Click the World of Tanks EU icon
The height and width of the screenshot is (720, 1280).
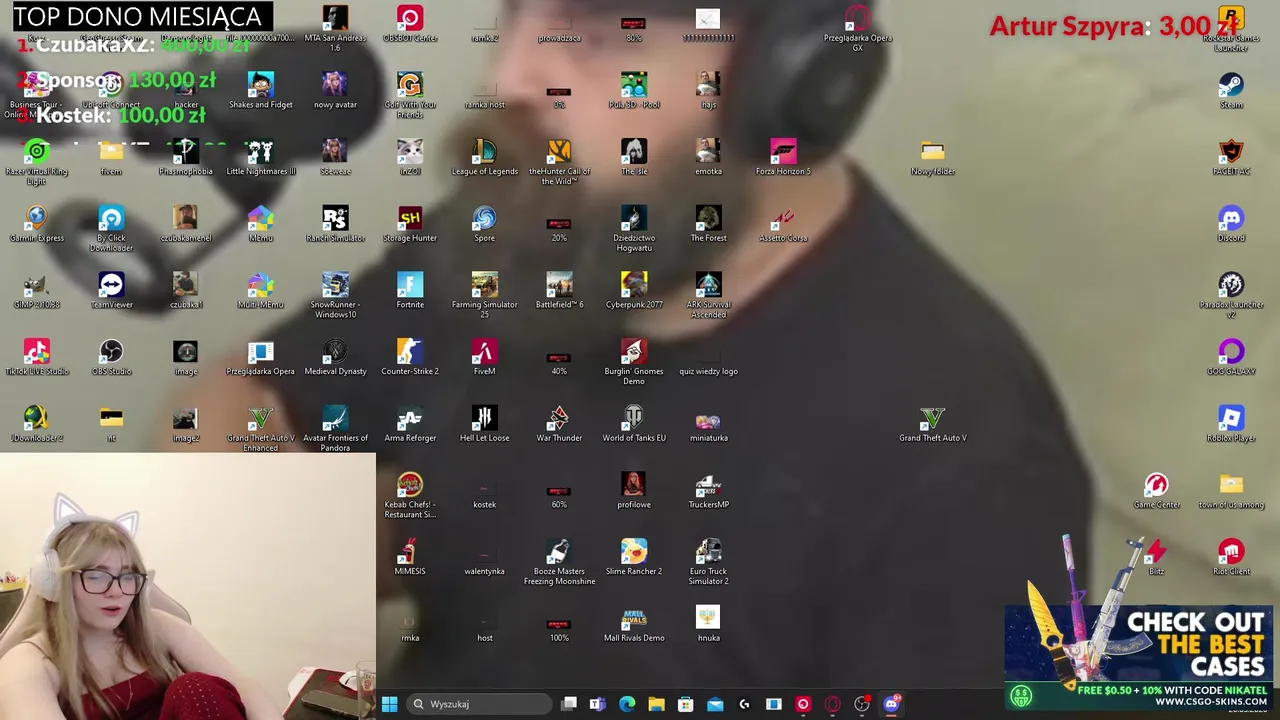click(634, 424)
